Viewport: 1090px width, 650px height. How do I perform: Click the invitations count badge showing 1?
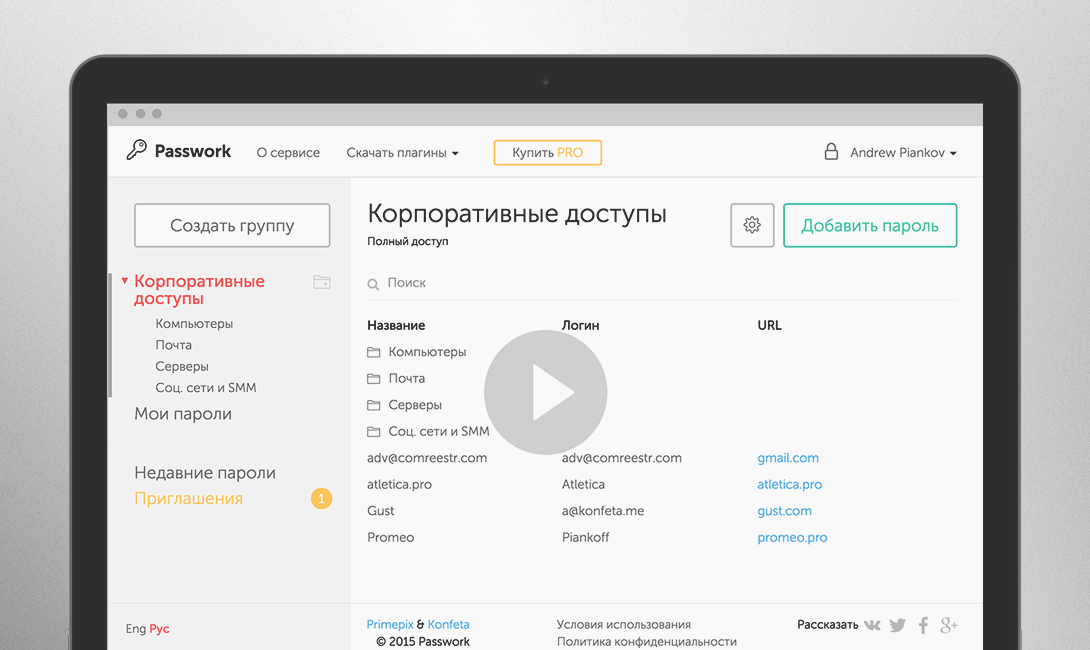tap(321, 498)
